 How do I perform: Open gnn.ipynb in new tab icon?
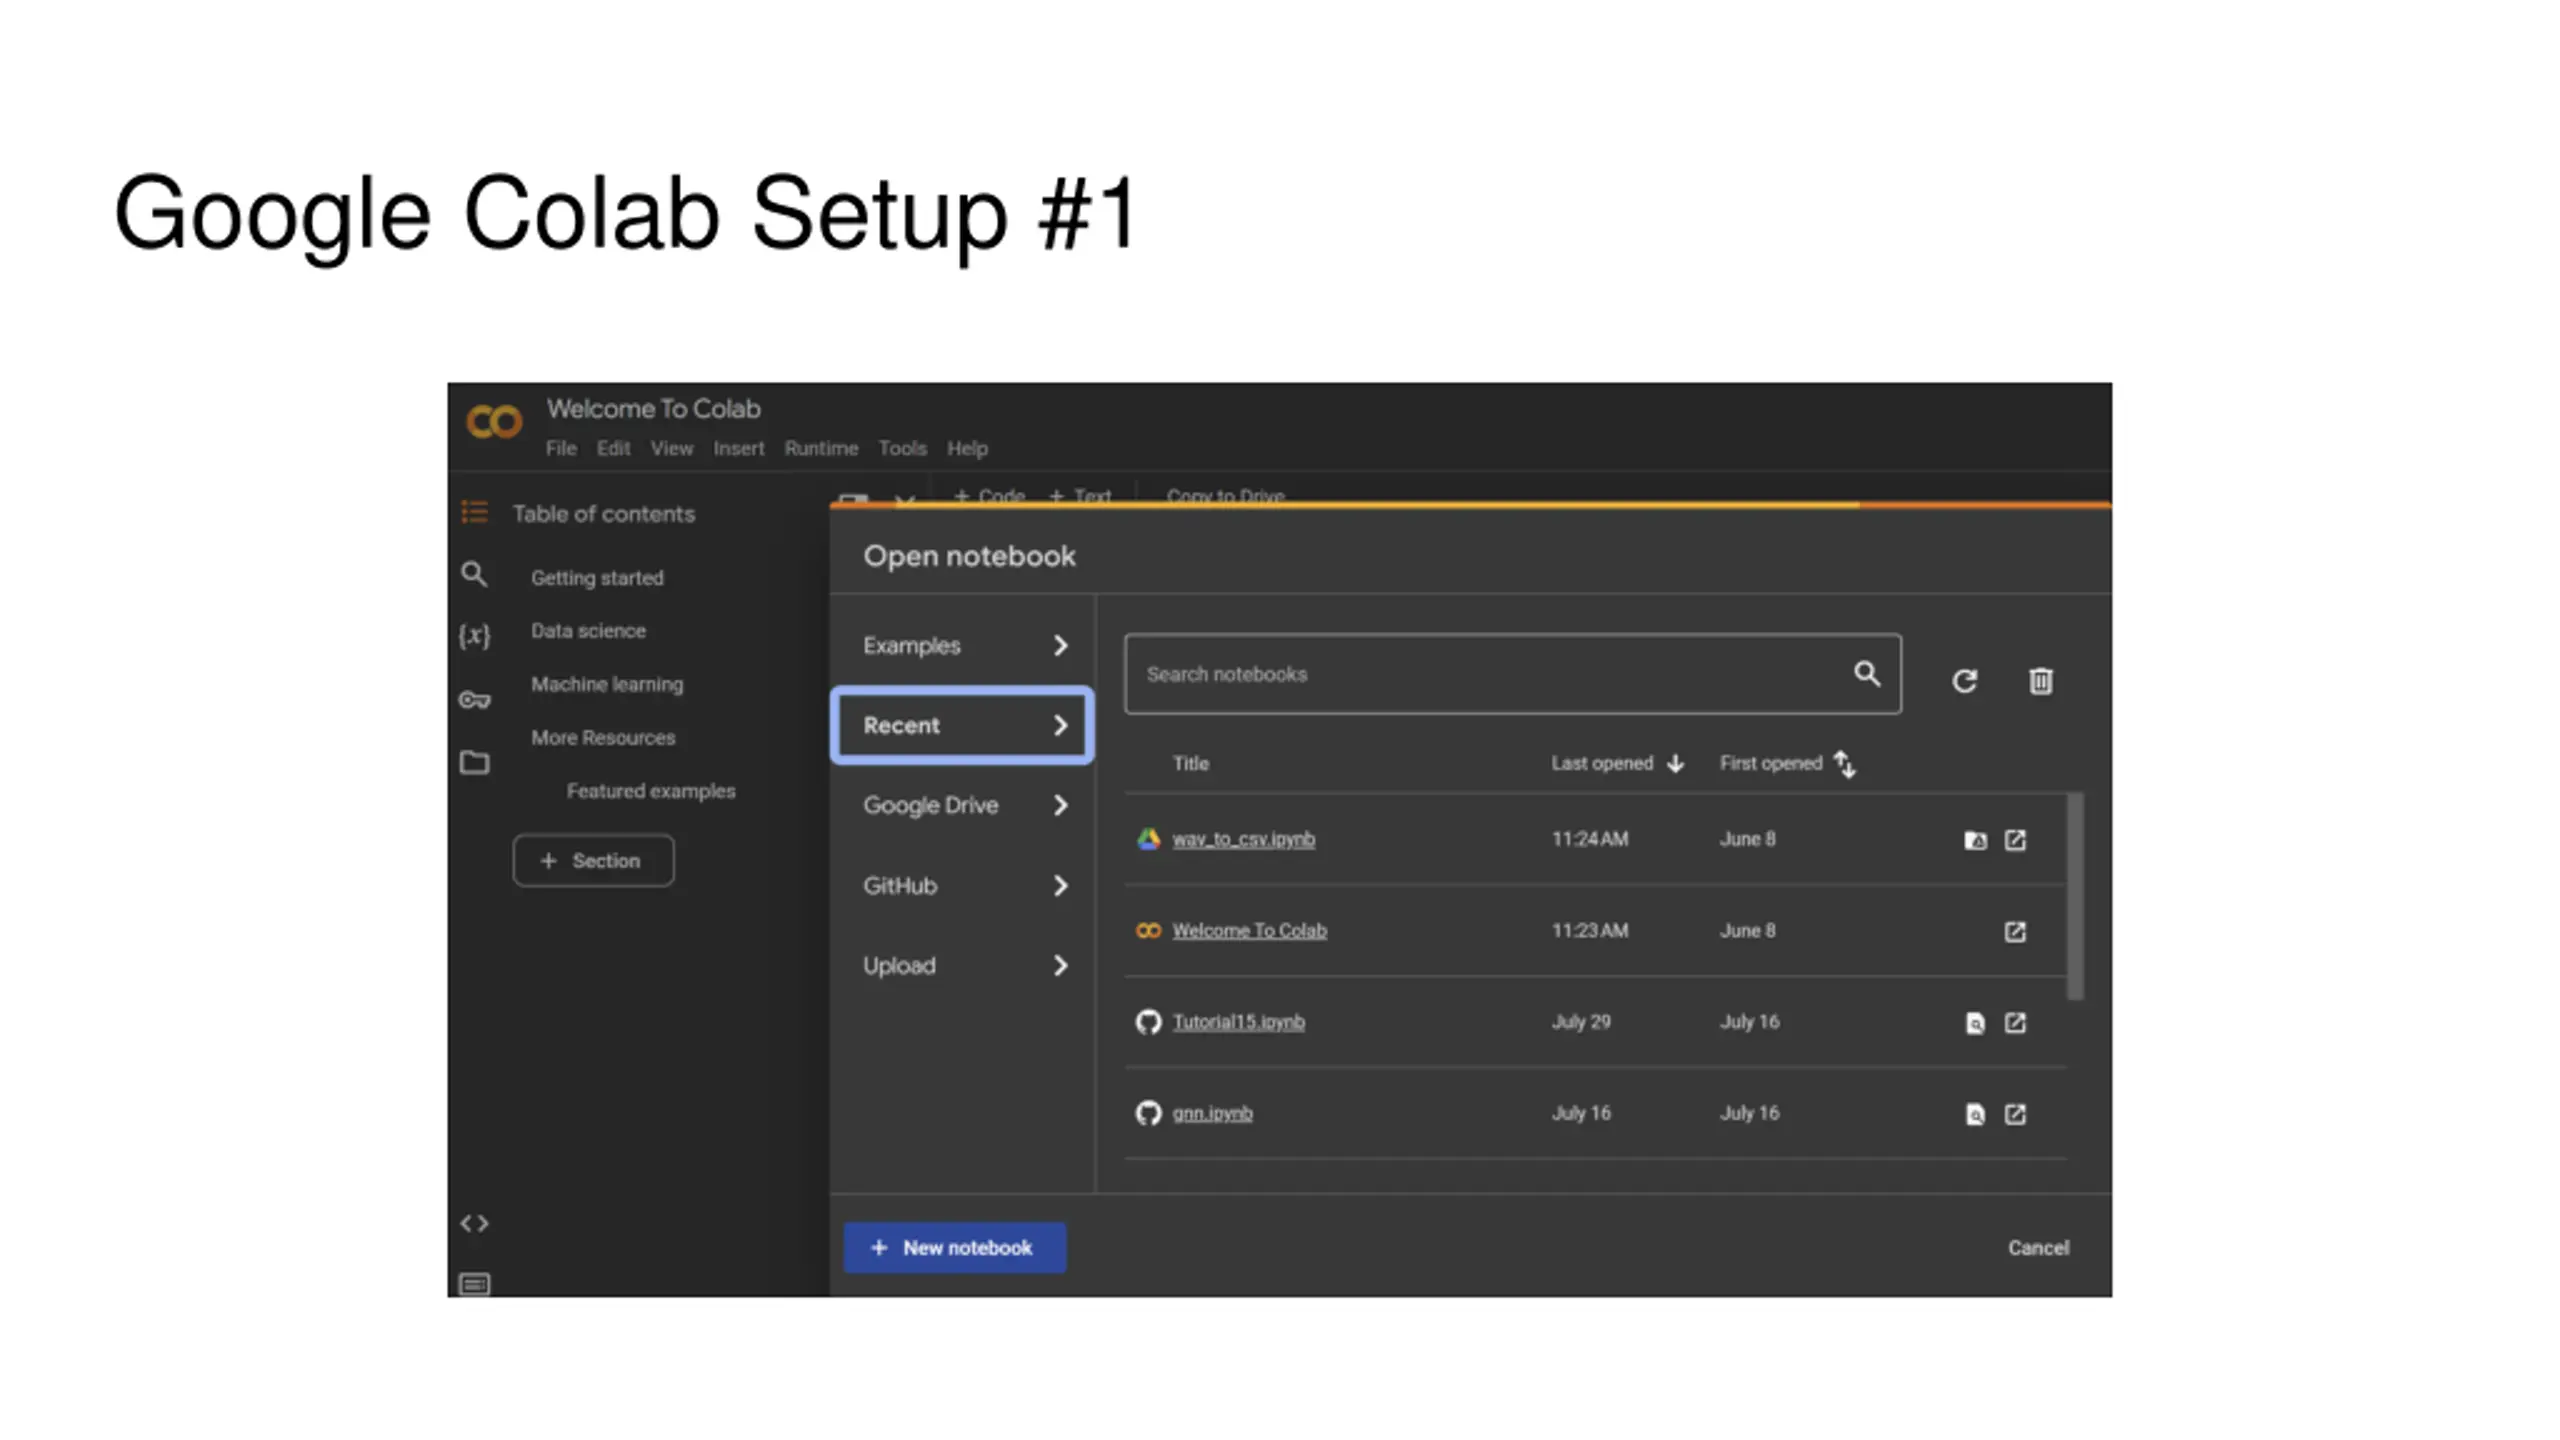pos(2015,1114)
